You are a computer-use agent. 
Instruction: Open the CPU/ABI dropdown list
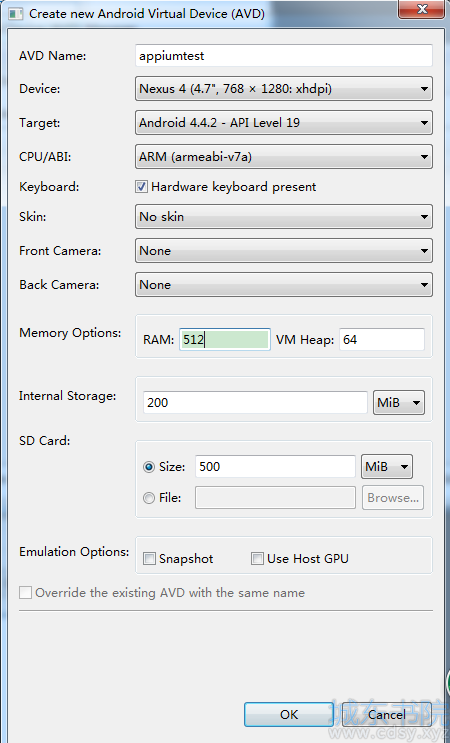pos(284,157)
